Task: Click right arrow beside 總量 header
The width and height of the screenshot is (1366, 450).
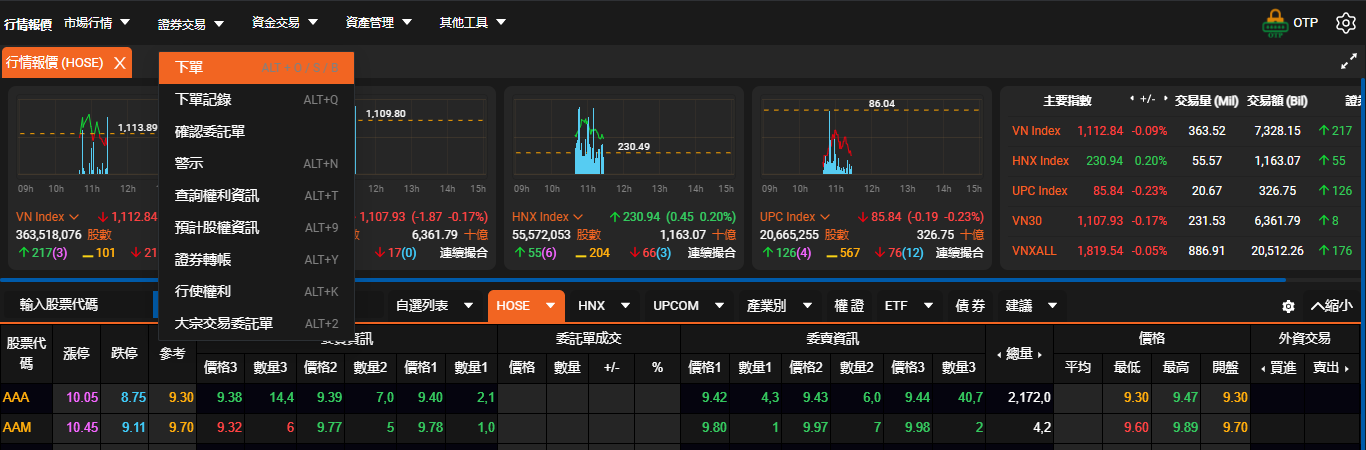Action: tap(1040, 354)
